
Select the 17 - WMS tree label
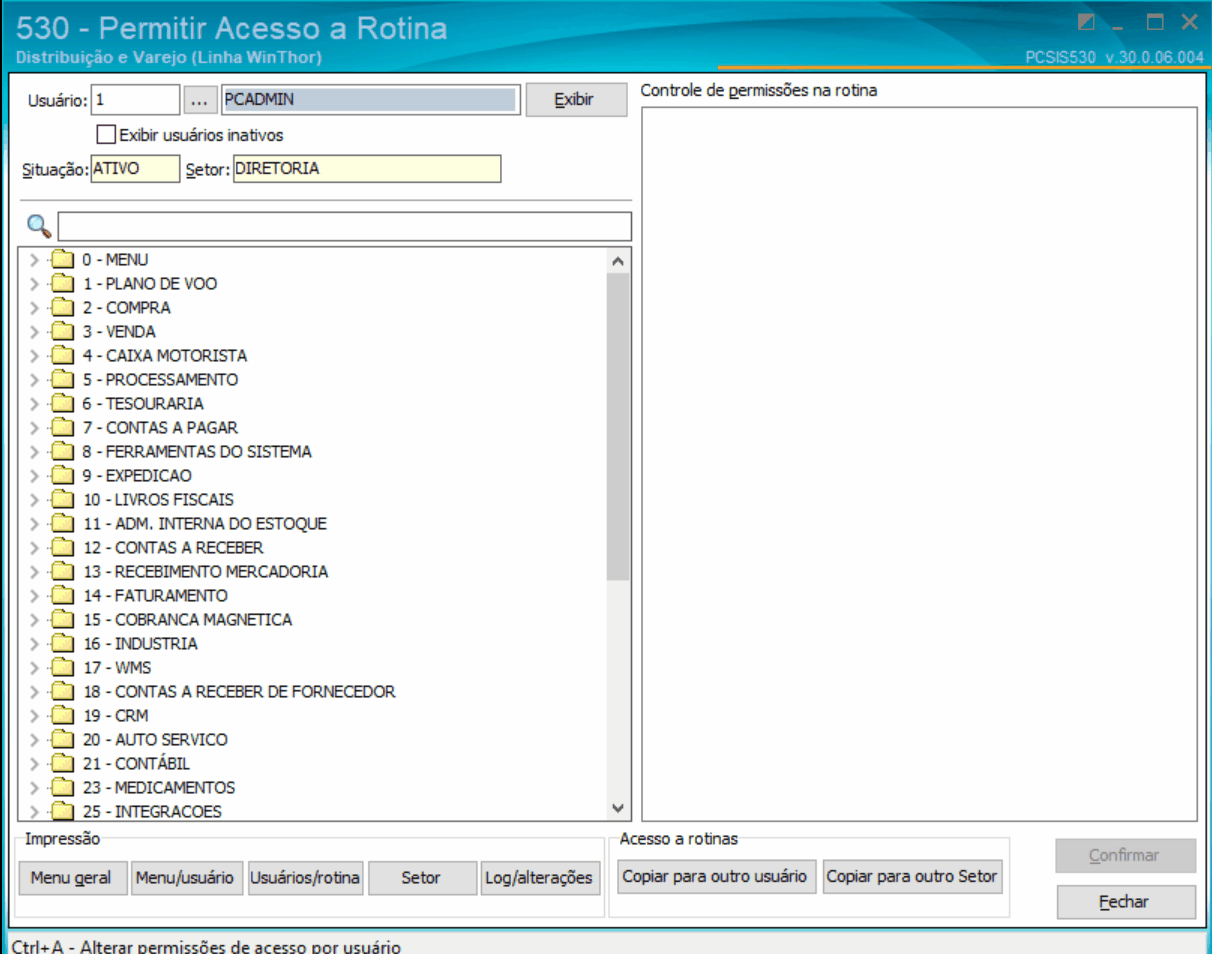coord(117,668)
